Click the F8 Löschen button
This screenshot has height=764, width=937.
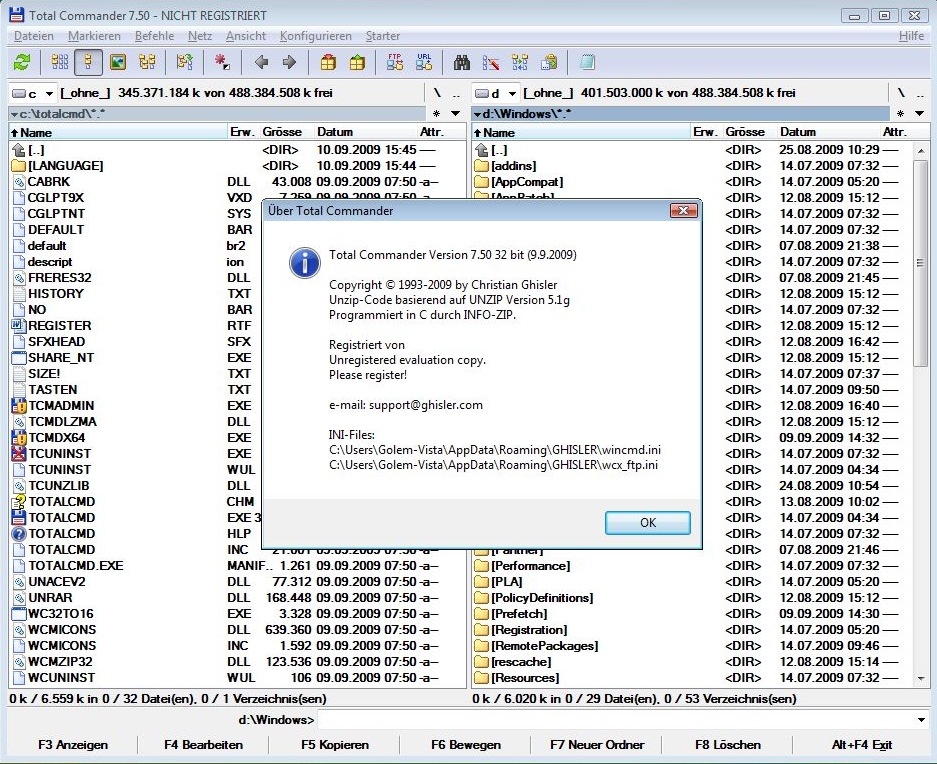coord(728,745)
